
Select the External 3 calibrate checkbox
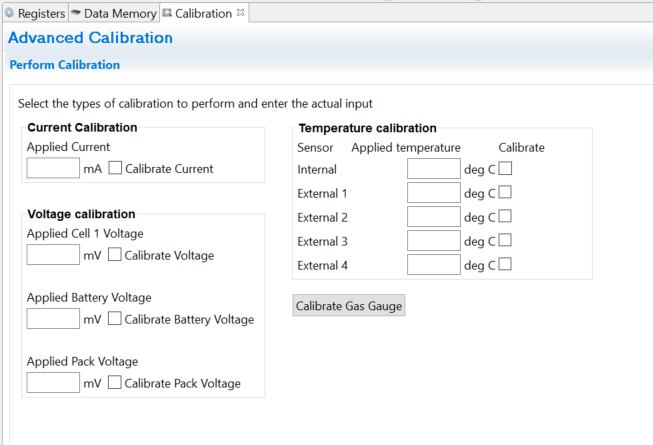pos(505,241)
